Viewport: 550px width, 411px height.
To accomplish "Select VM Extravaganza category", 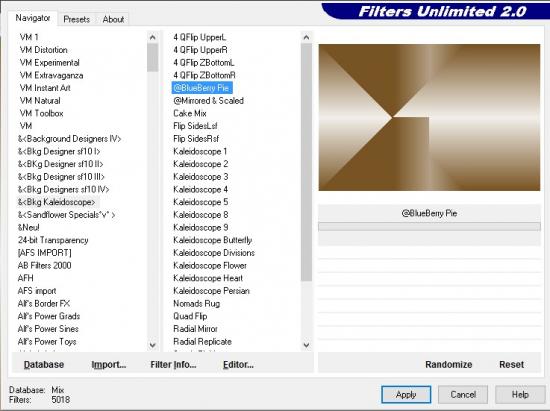I will click(52, 75).
